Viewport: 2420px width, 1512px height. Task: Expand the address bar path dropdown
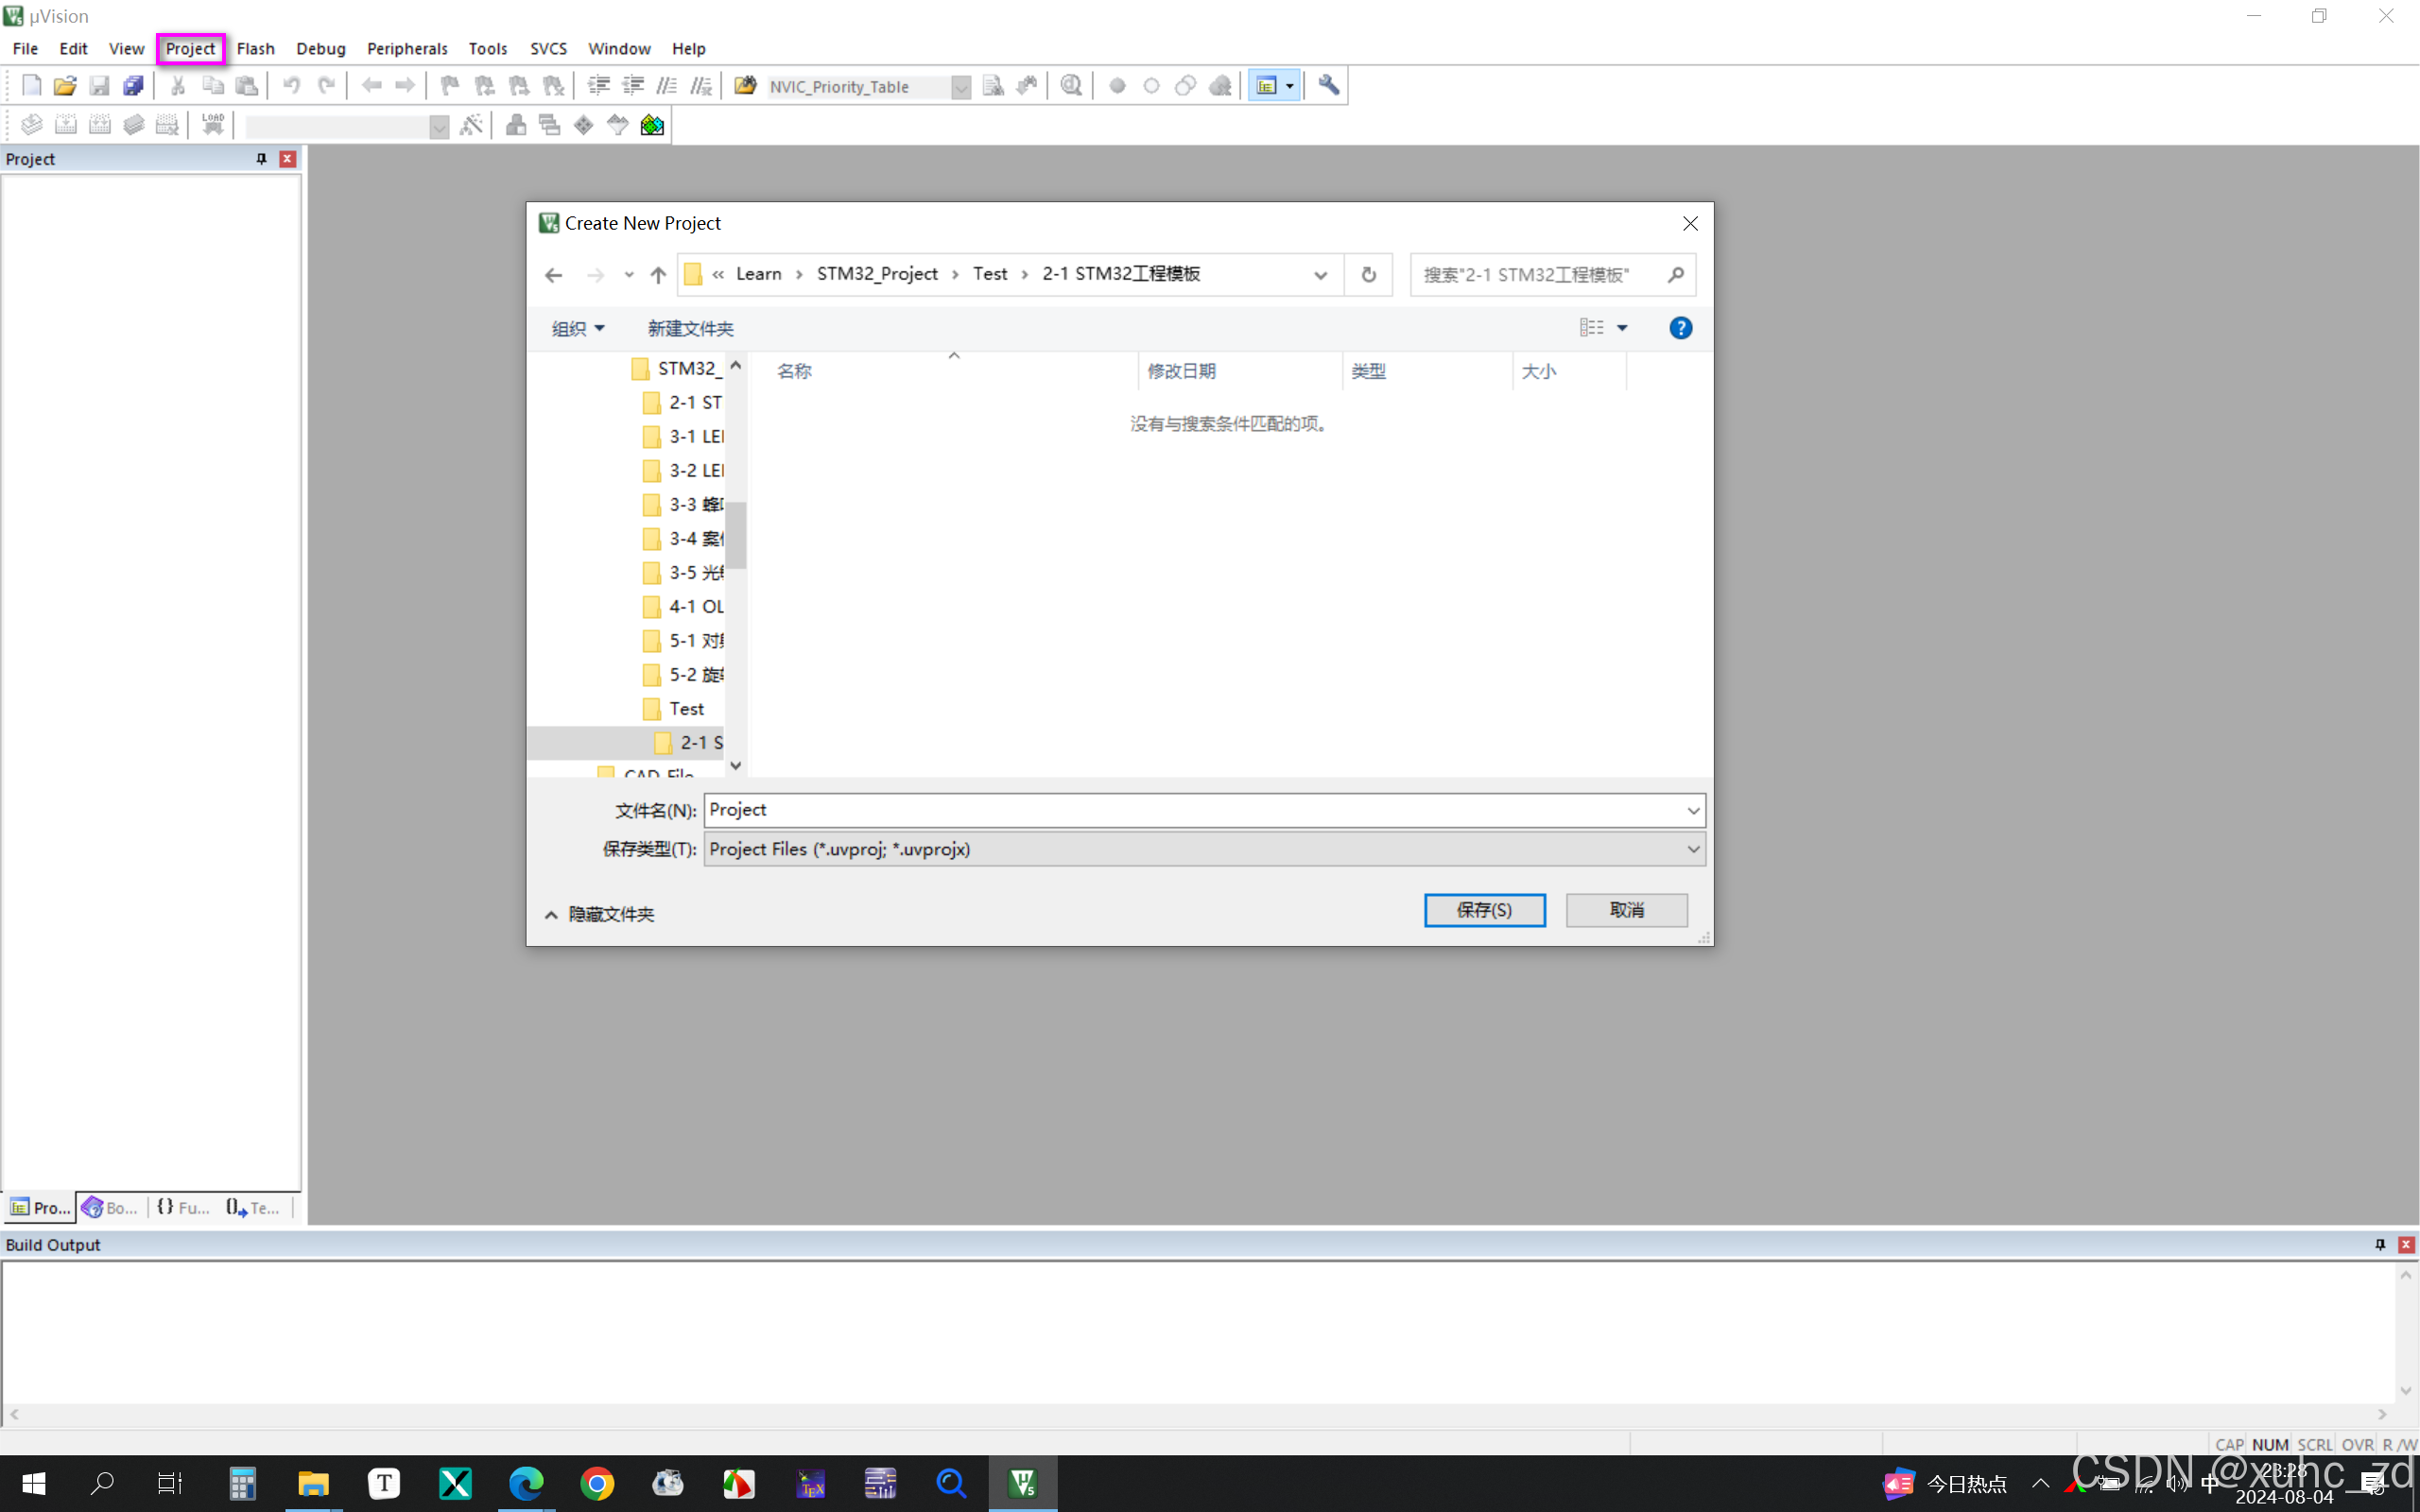click(x=1320, y=275)
